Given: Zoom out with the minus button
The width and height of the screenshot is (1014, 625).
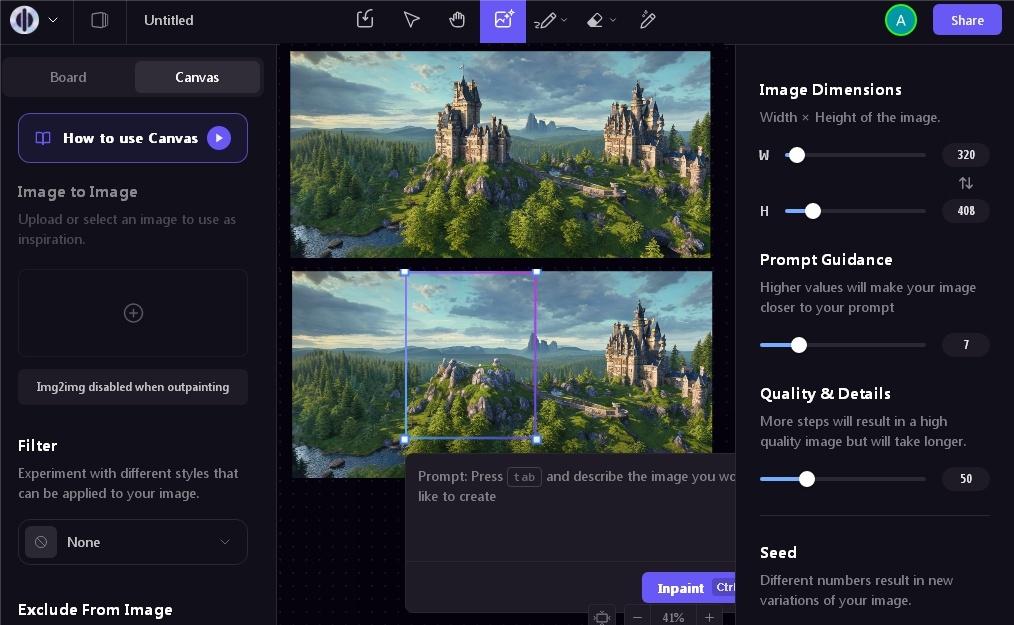Looking at the screenshot, I should point(637,617).
